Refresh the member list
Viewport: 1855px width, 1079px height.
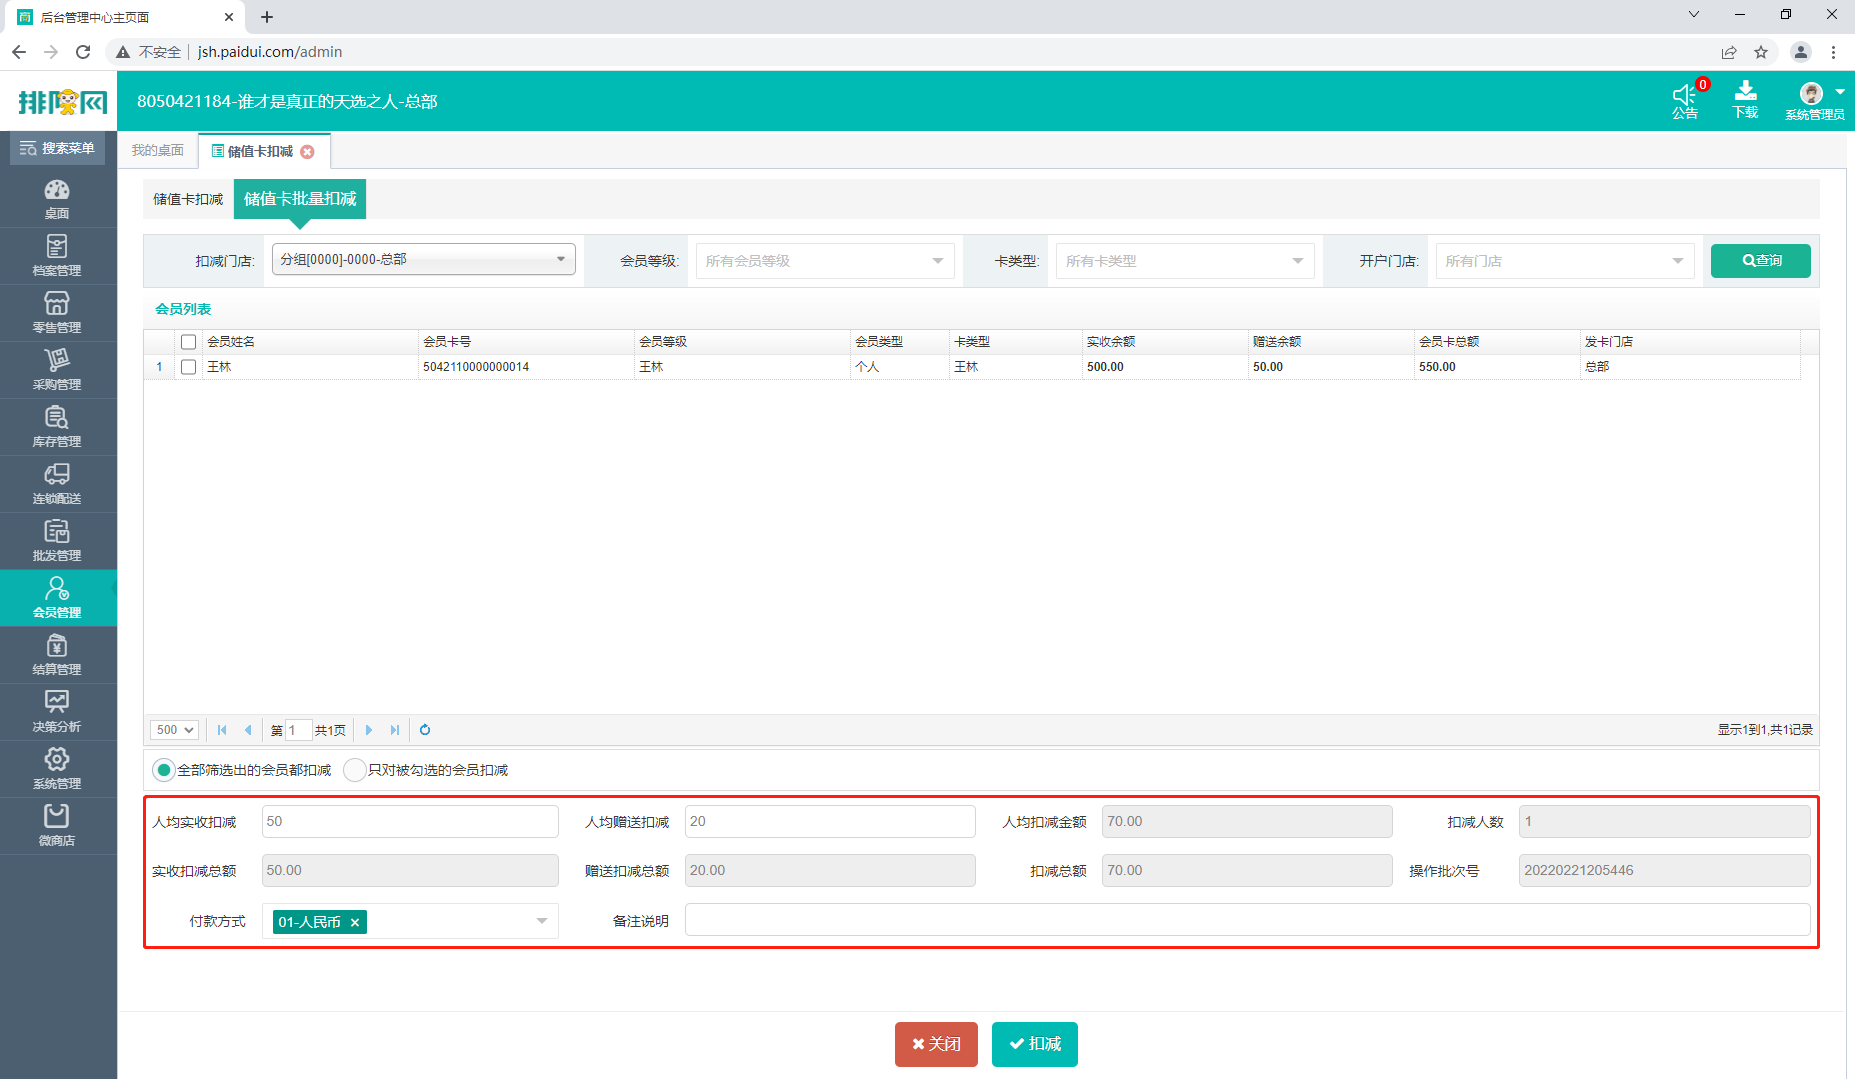click(x=425, y=730)
